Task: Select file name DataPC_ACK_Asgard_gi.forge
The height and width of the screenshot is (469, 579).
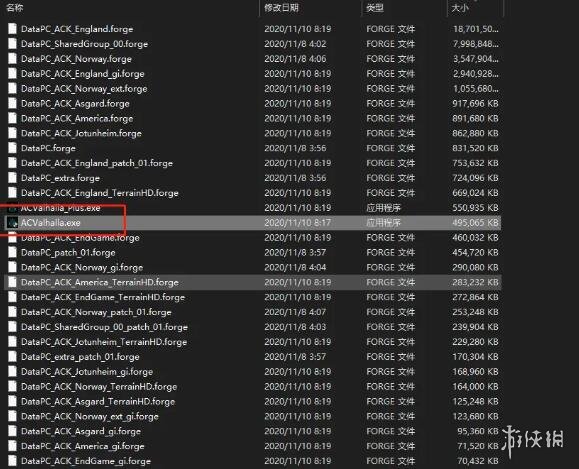Action: click(81, 431)
